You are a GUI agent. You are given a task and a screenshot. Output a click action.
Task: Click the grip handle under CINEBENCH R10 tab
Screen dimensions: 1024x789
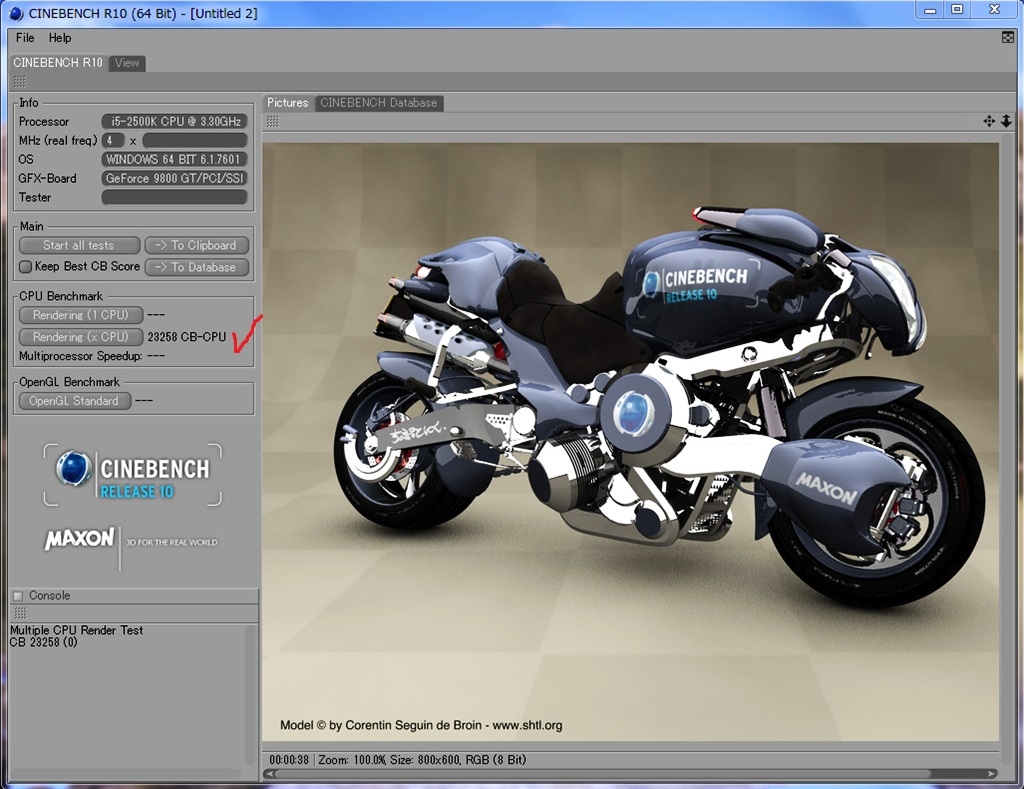click(x=19, y=81)
